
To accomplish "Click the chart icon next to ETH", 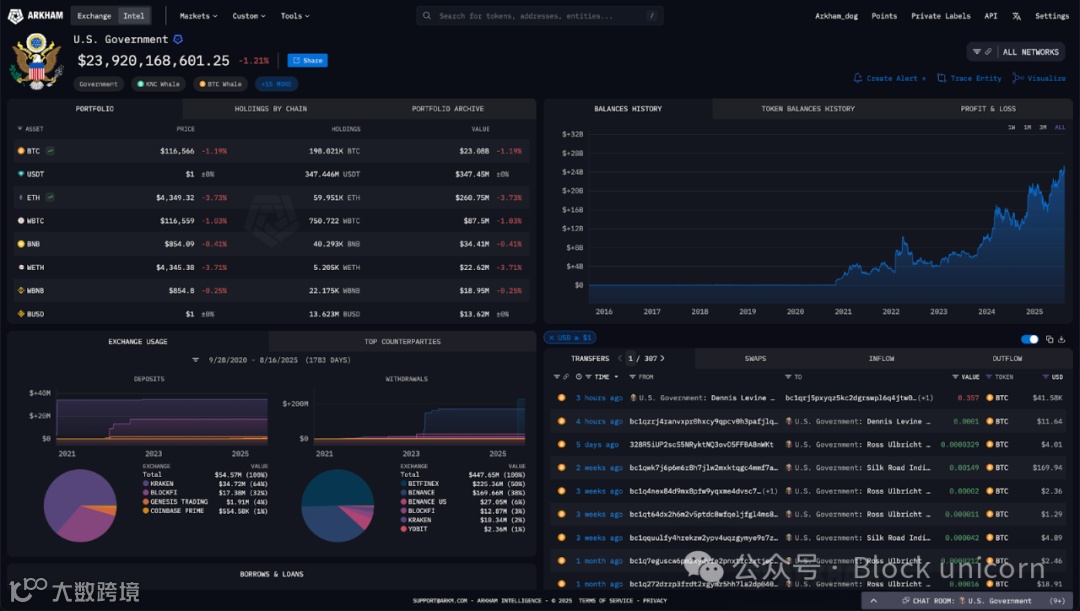I will point(50,197).
